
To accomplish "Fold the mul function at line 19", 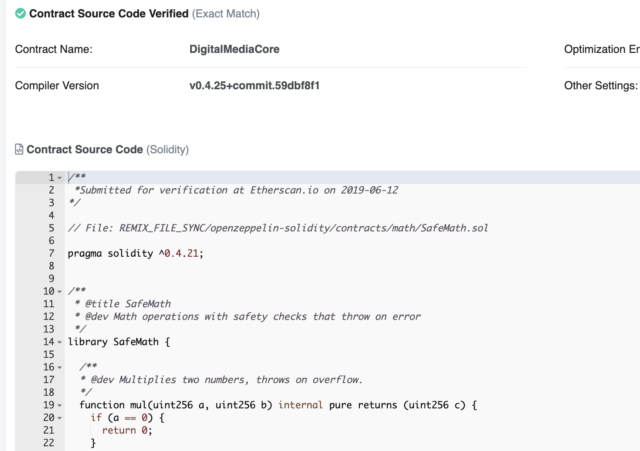I will 60,405.
